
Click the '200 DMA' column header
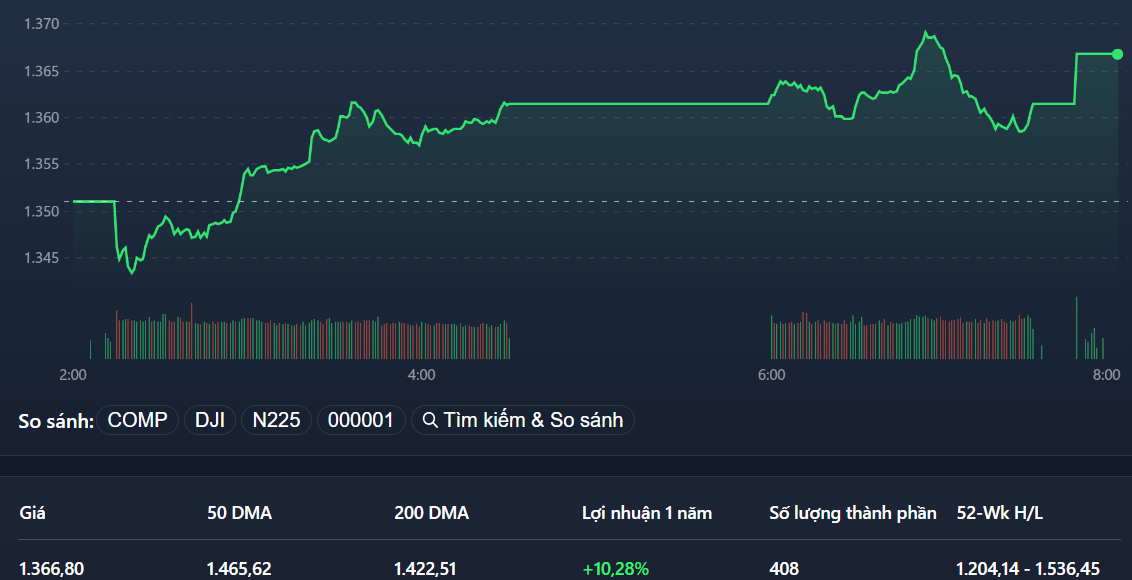432,512
